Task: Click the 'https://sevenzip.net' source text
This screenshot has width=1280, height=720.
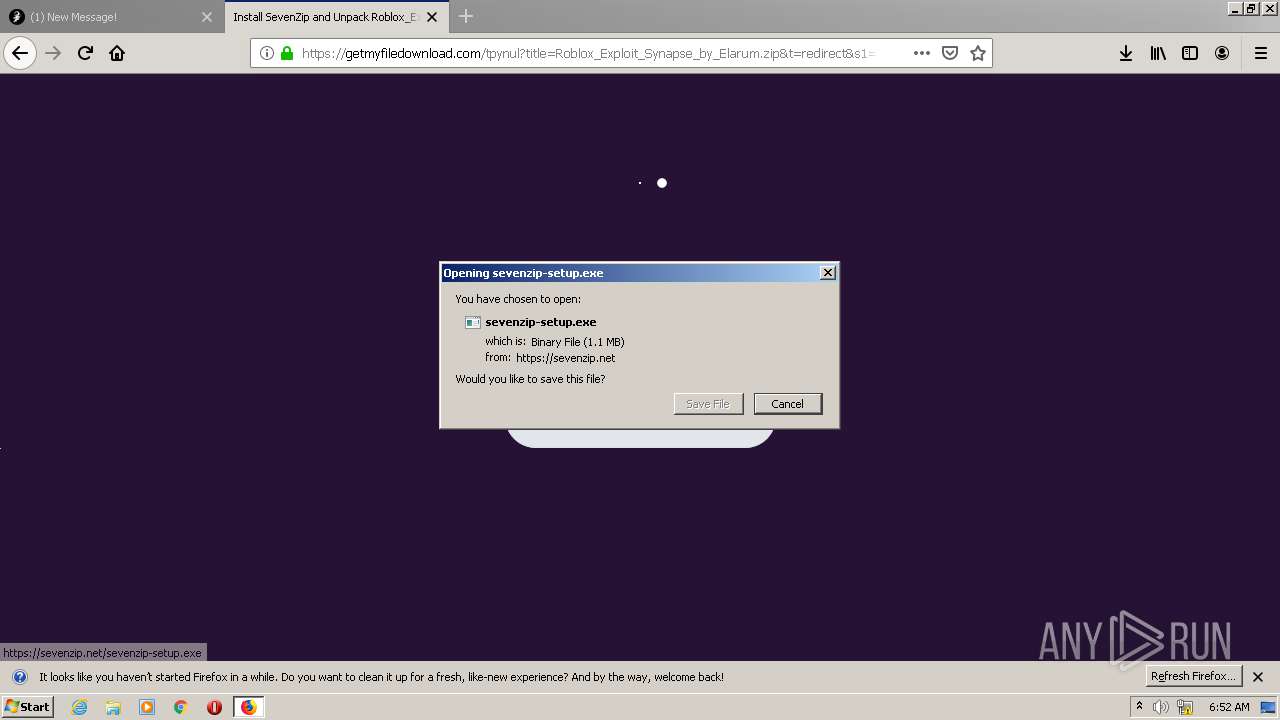Action: (x=565, y=358)
